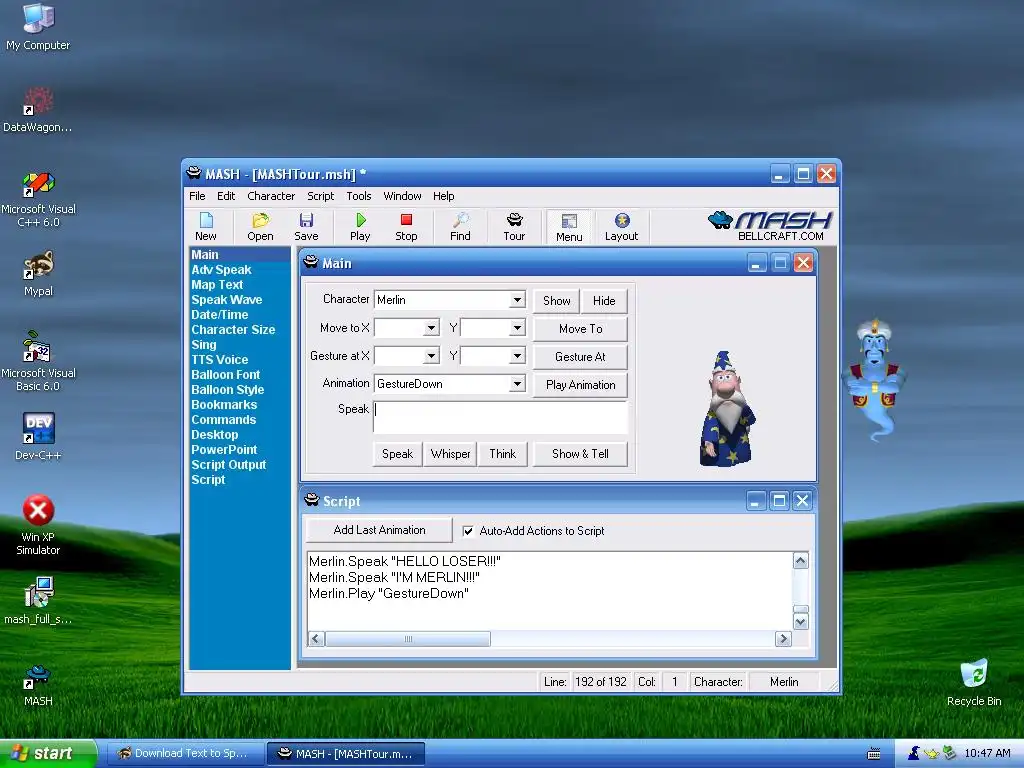
Task: Toggle the Menu toolbar button
Action: tap(569, 227)
